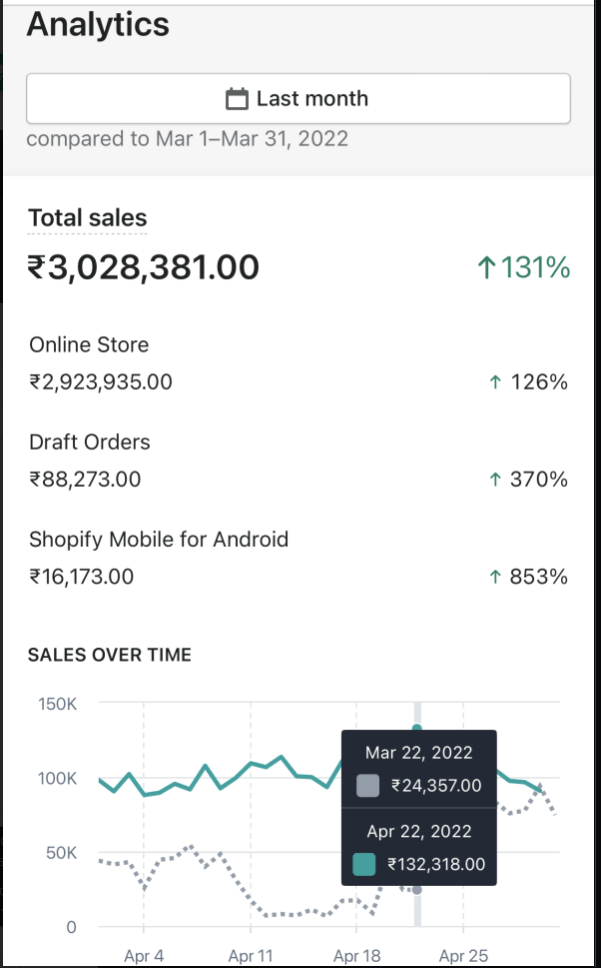601x968 pixels.
Task: Open the Last month date range picker
Action: click(x=298, y=98)
